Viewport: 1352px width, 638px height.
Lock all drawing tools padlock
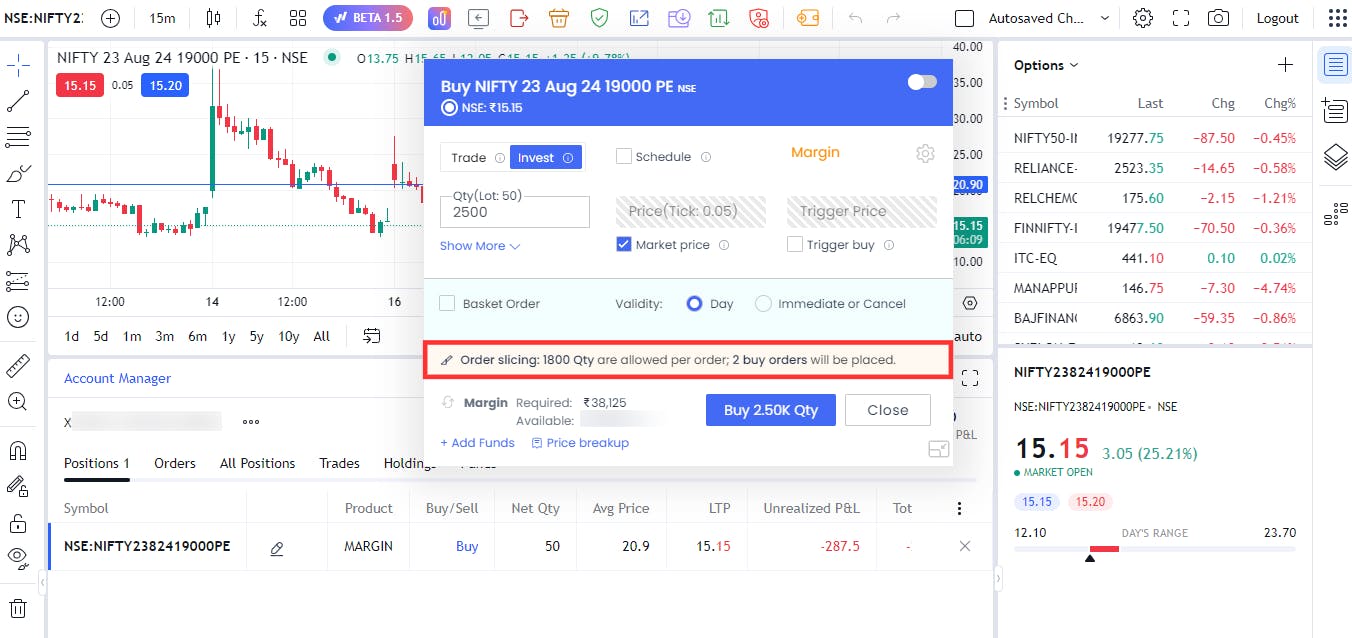tap(18, 522)
